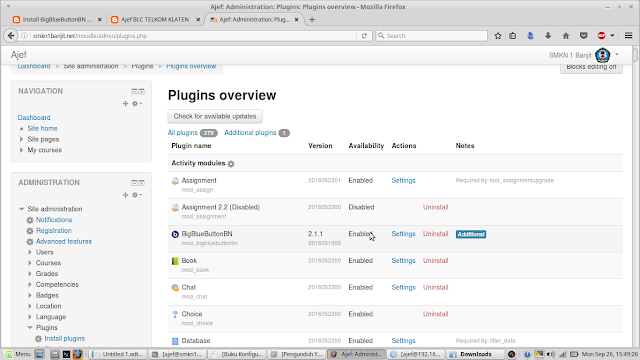The image size is (640, 360).
Task: Uninstall the BigBlueButtonBN plugin
Action: [x=435, y=234]
